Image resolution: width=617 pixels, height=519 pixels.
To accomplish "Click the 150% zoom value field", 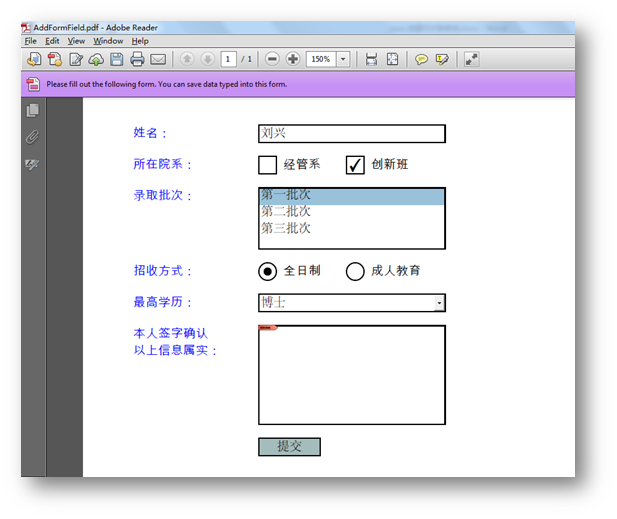I will pos(321,59).
